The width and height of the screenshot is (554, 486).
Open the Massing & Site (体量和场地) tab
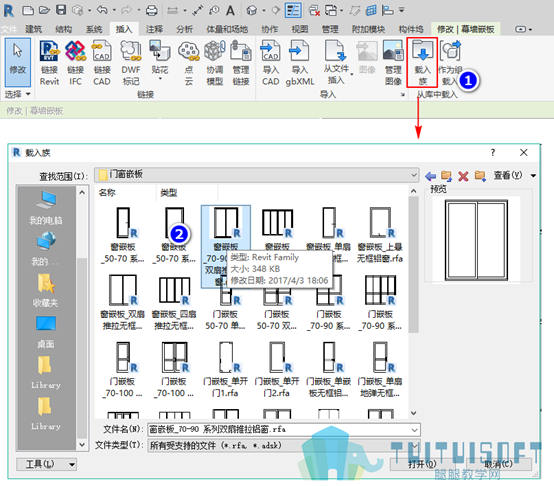(227, 29)
